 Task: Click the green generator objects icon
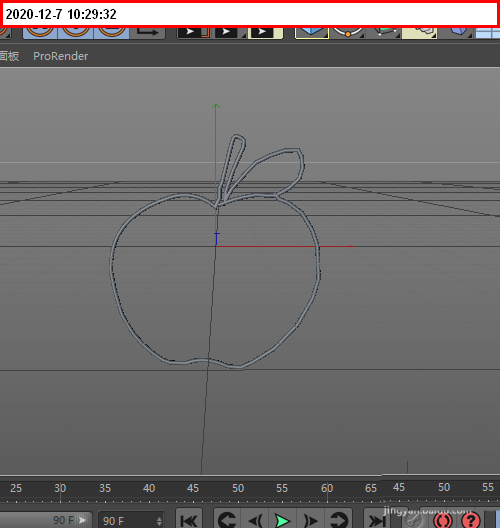click(384, 32)
